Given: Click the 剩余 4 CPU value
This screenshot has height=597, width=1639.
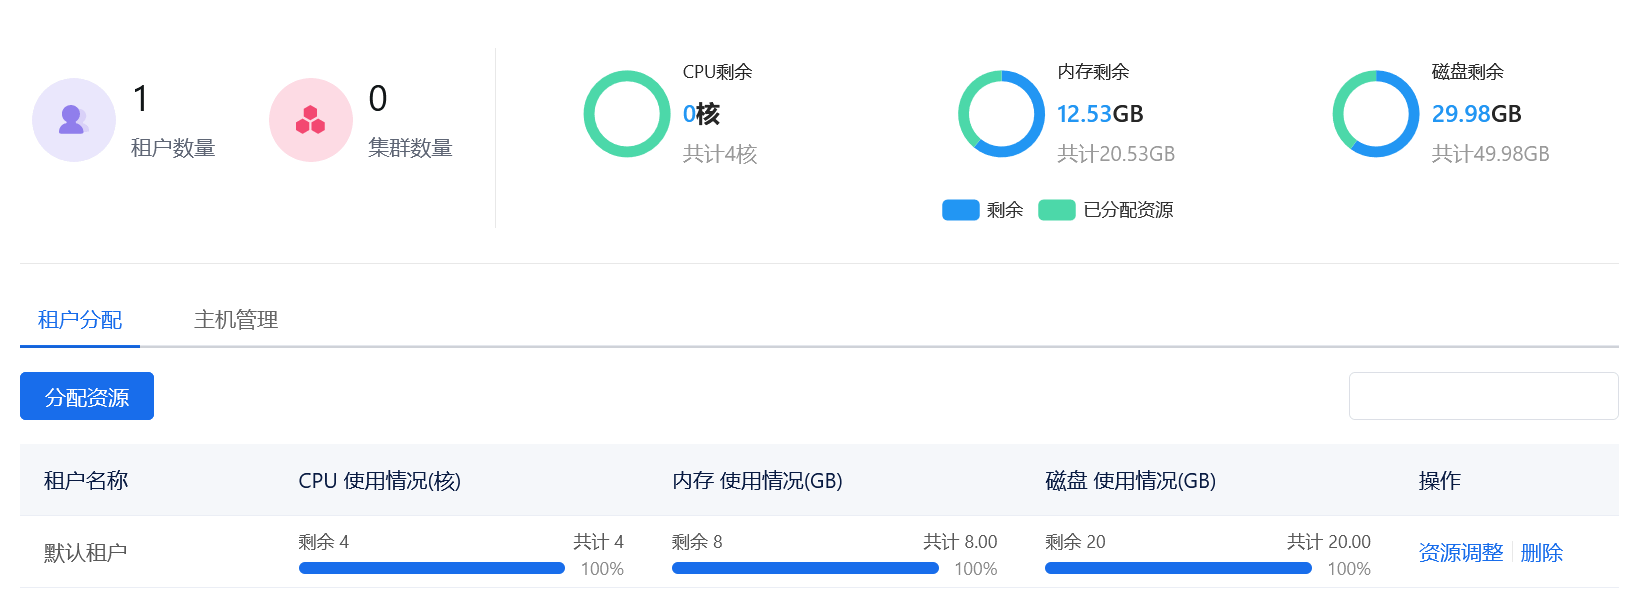Looking at the screenshot, I should pyautogui.click(x=324, y=542).
